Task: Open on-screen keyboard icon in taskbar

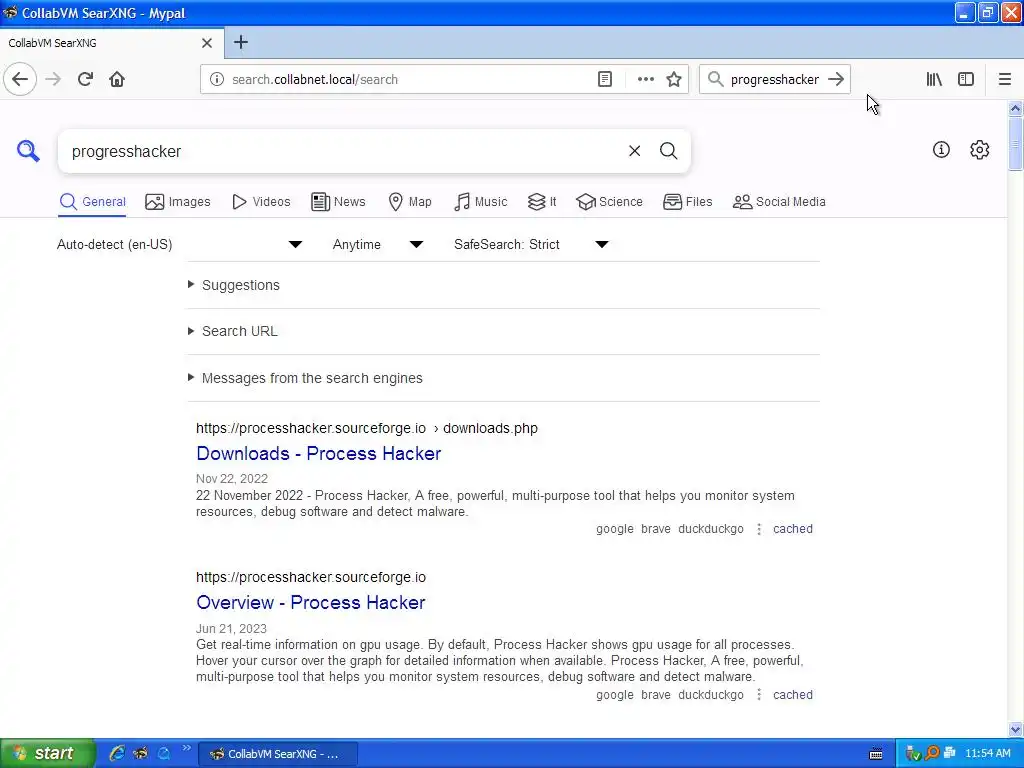Action: coord(876,754)
